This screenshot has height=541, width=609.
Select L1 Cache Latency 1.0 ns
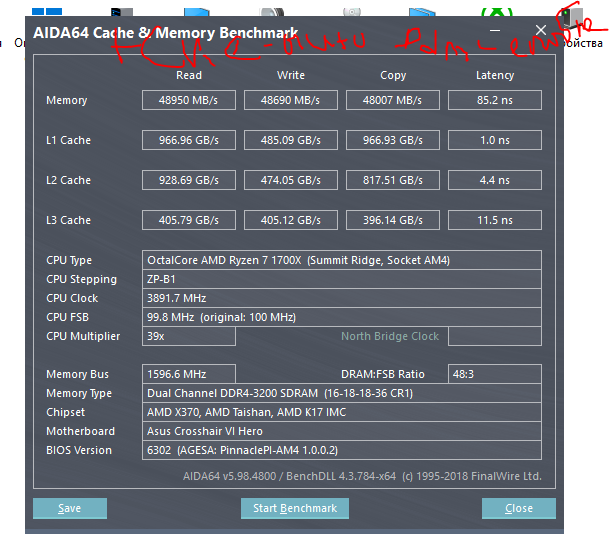[x=495, y=140]
